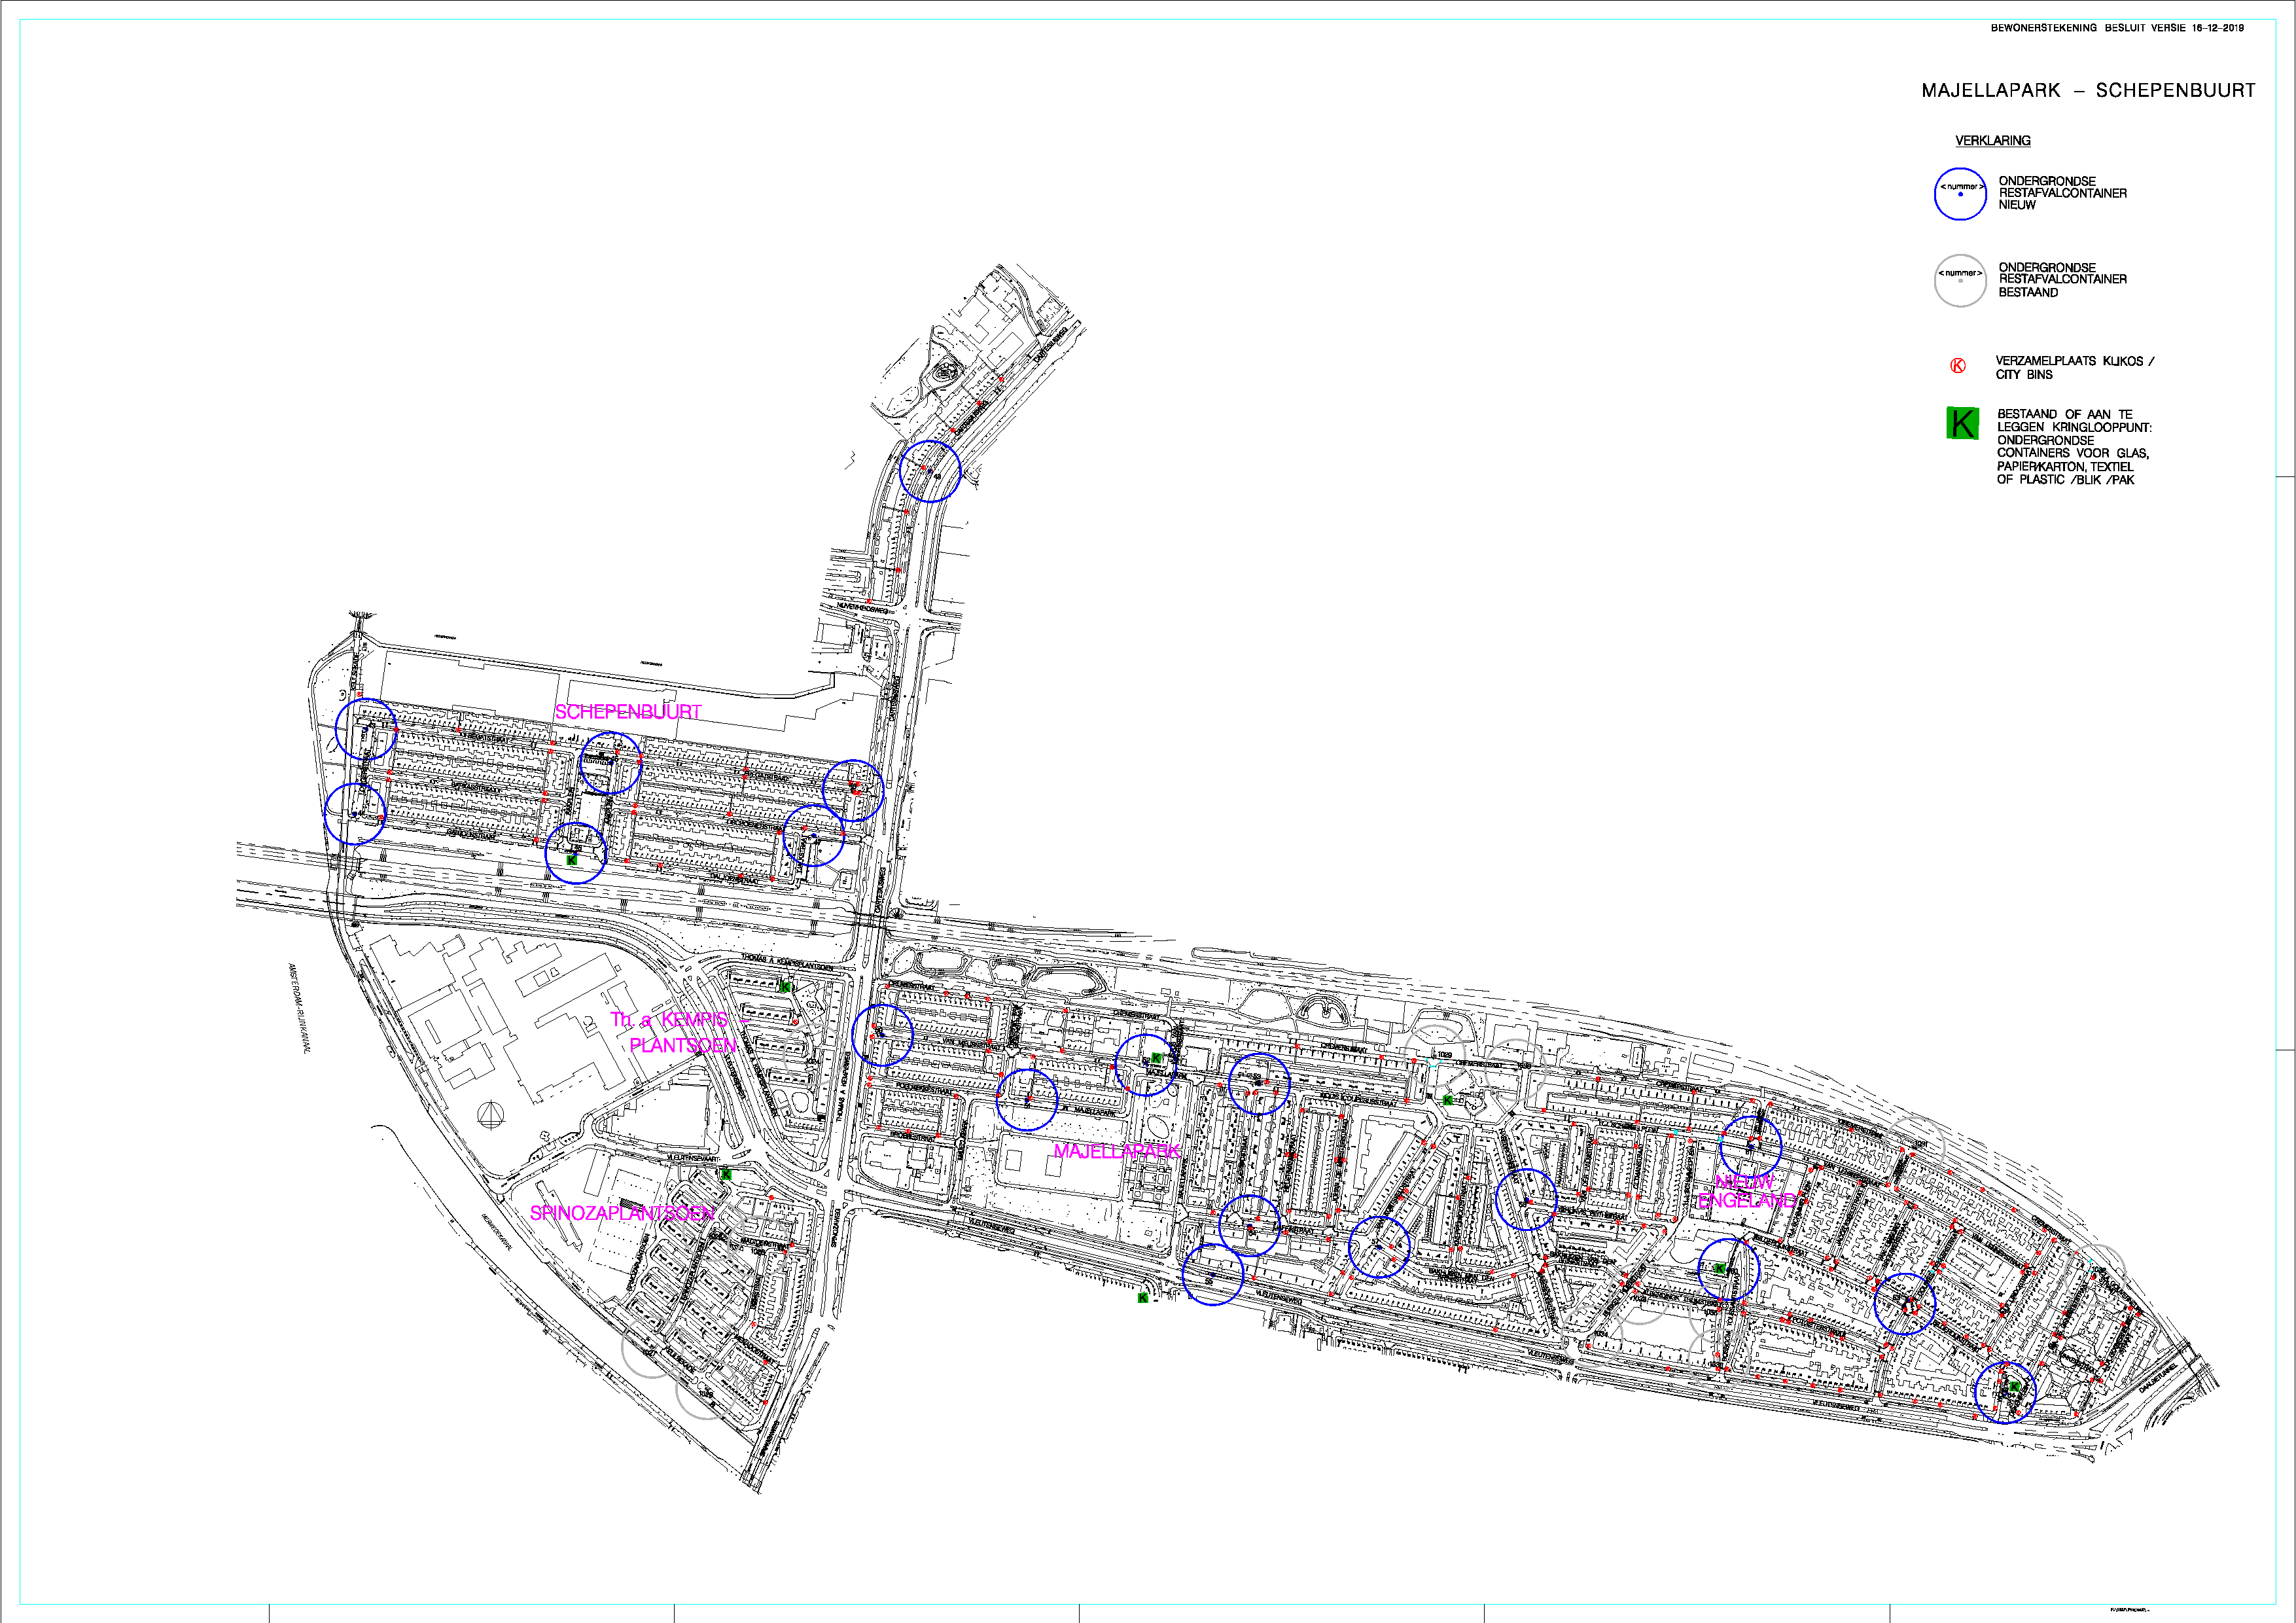This screenshot has height=1623, width=2296.
Task: Click the red K kliko symbol in legend
Action: point(1958,366)
